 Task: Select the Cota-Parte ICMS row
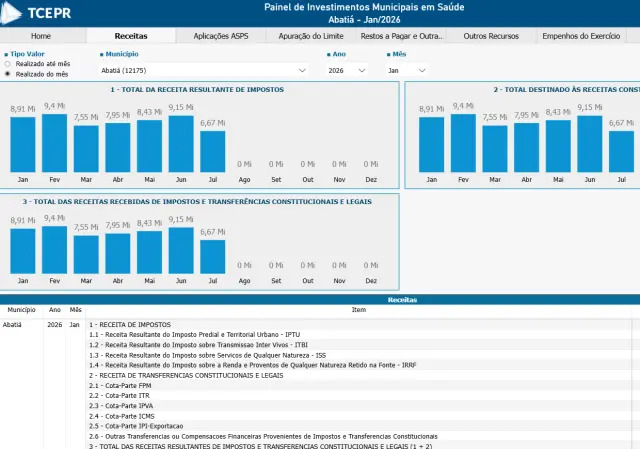(x=359, y=416)
